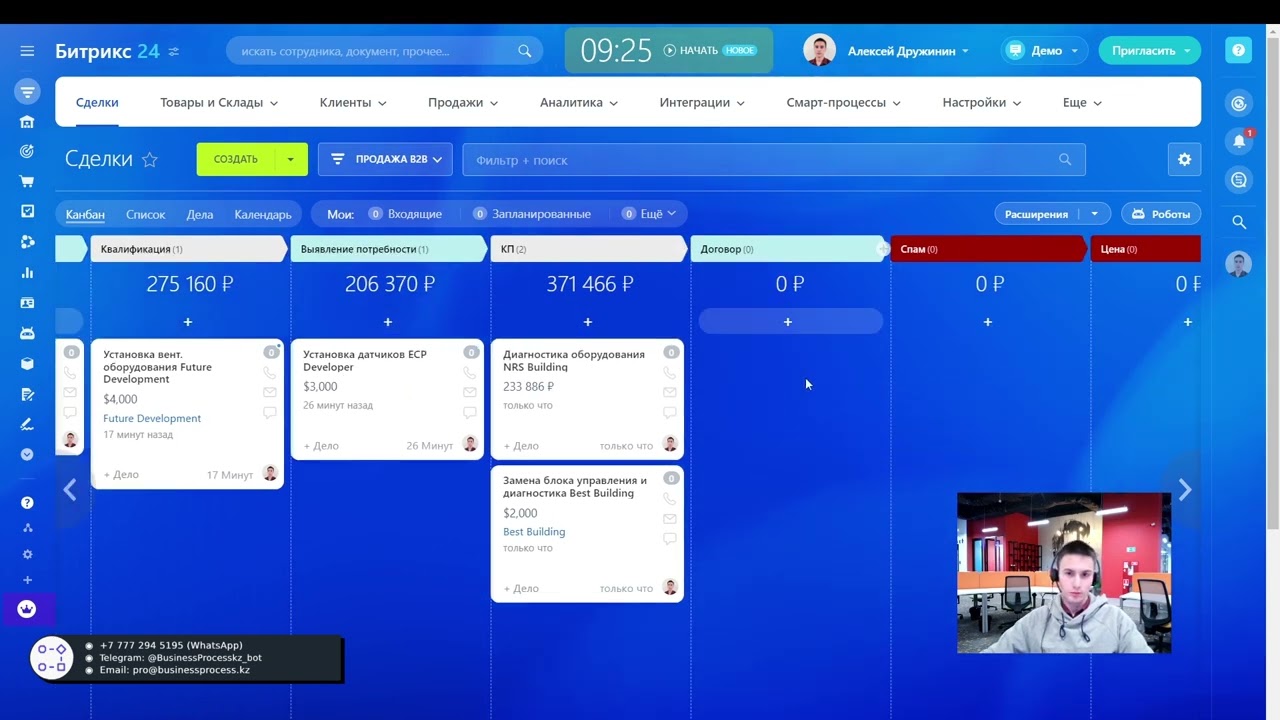Click the СОЗДАТЬ deal button
The height and width of the screenshot is (720, 1280).
point(236,159)
